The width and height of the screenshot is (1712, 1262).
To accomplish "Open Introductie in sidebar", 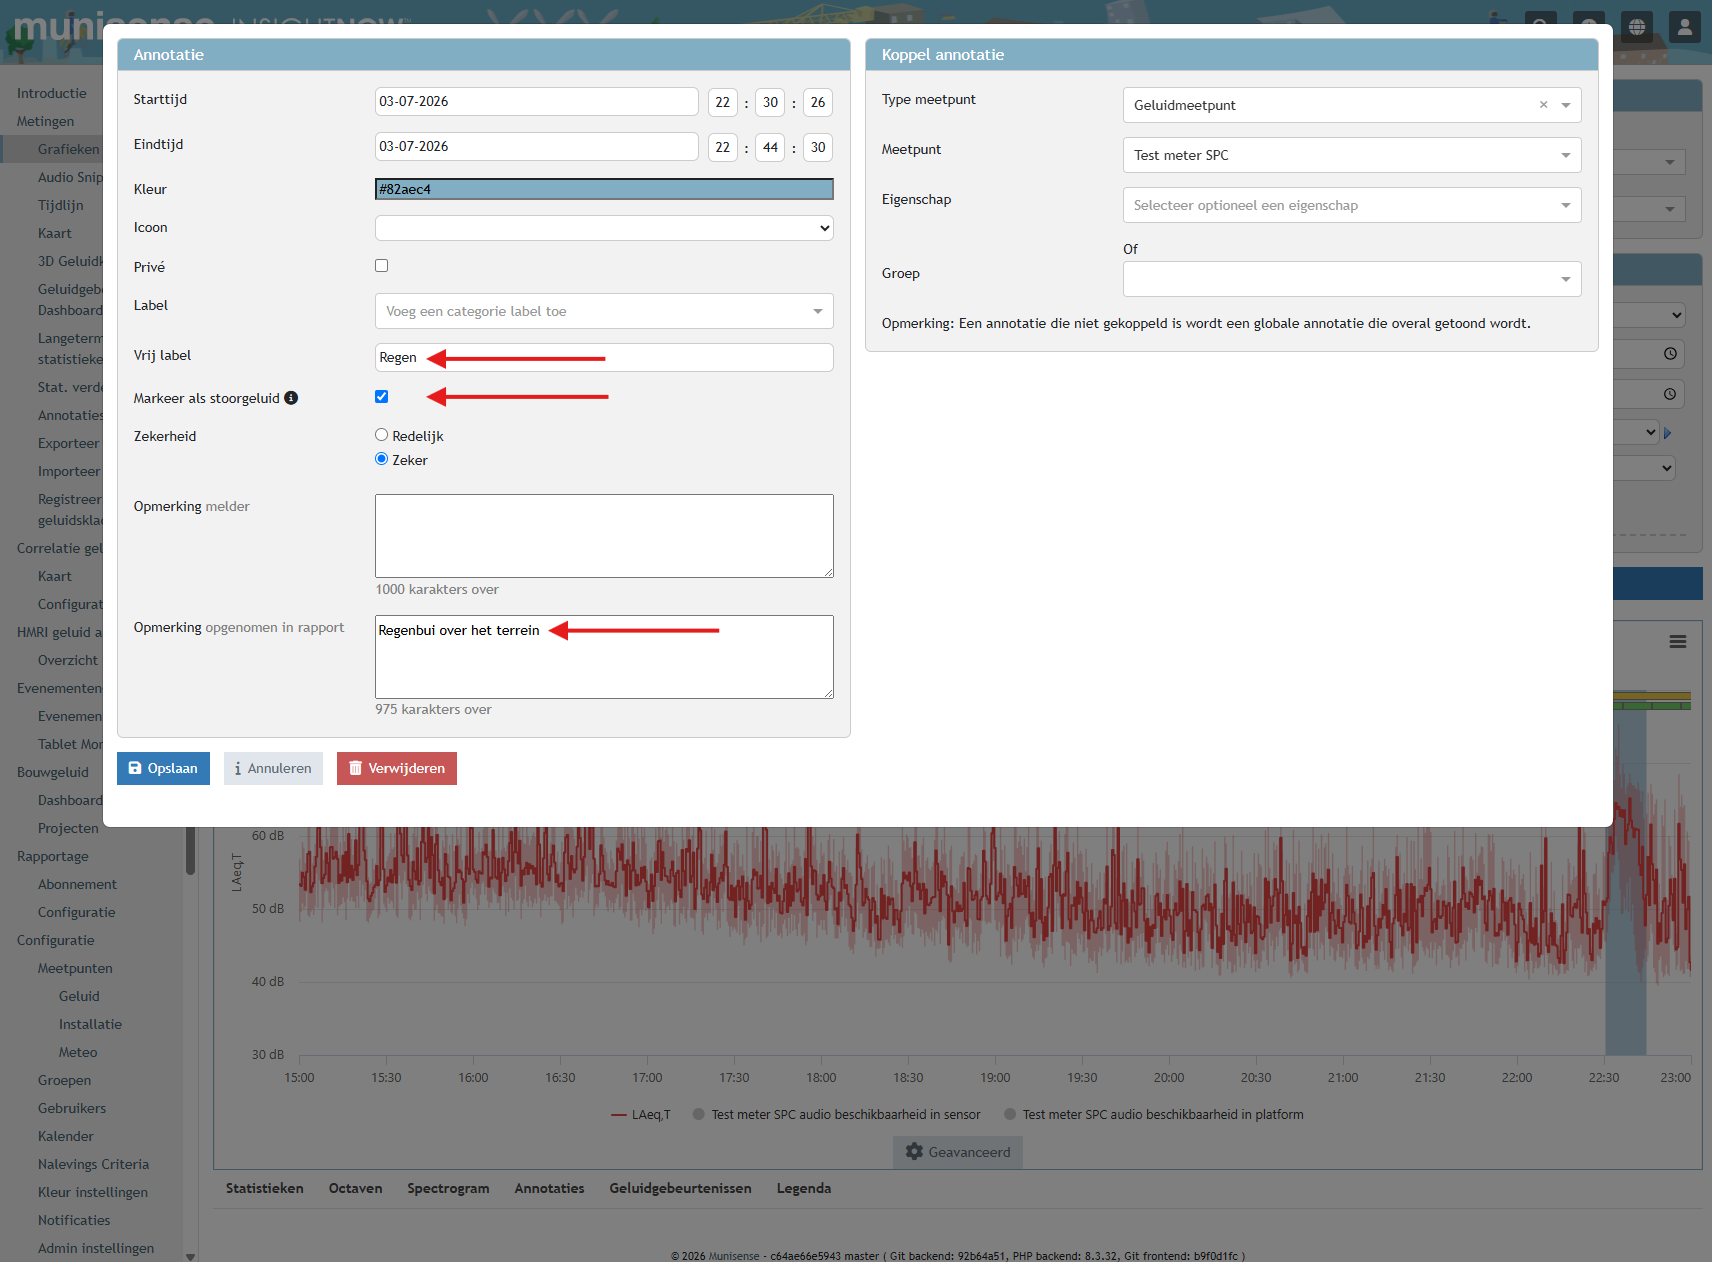I will [52, 93].
